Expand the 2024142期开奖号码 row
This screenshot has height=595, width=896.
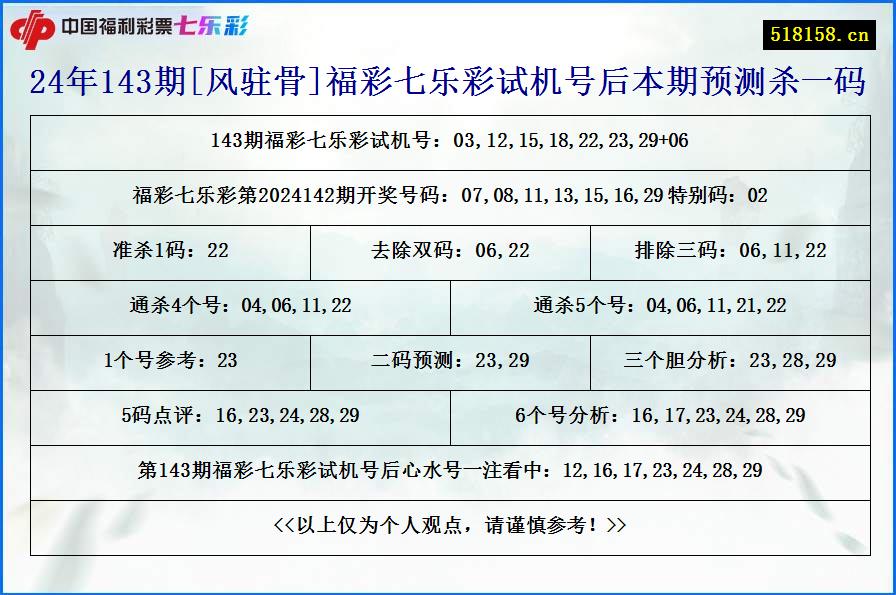[448, 197]
